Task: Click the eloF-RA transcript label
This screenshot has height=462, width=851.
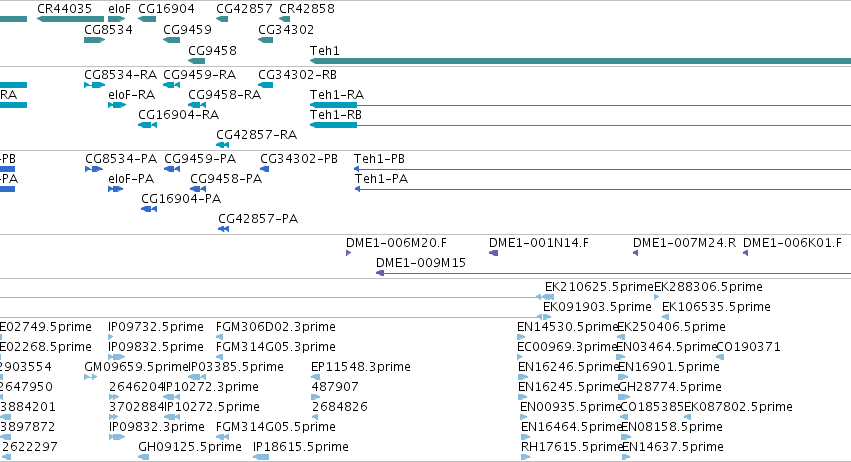Action: tap(131, 94)
